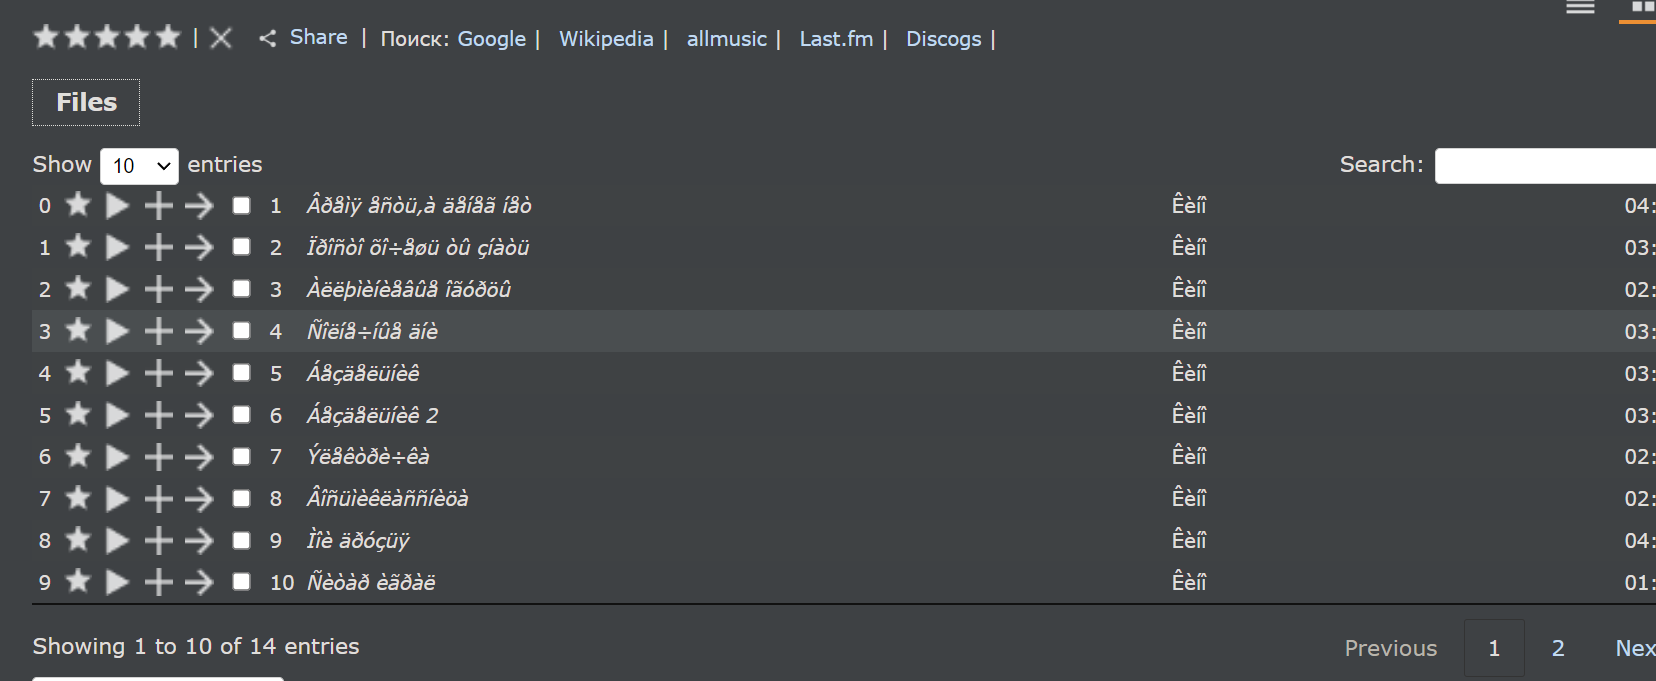
Task: Click the arrow icon for track "Ìîè äðóçüÿ"
Action: coord(198,540)
